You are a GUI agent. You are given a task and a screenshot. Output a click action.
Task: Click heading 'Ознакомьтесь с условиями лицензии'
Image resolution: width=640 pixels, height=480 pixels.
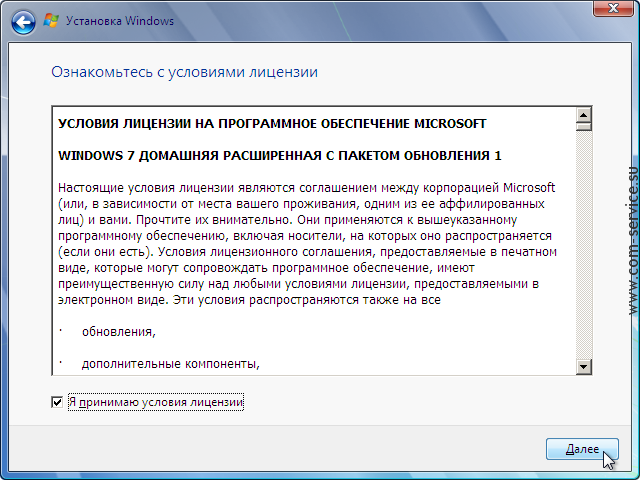184,72
